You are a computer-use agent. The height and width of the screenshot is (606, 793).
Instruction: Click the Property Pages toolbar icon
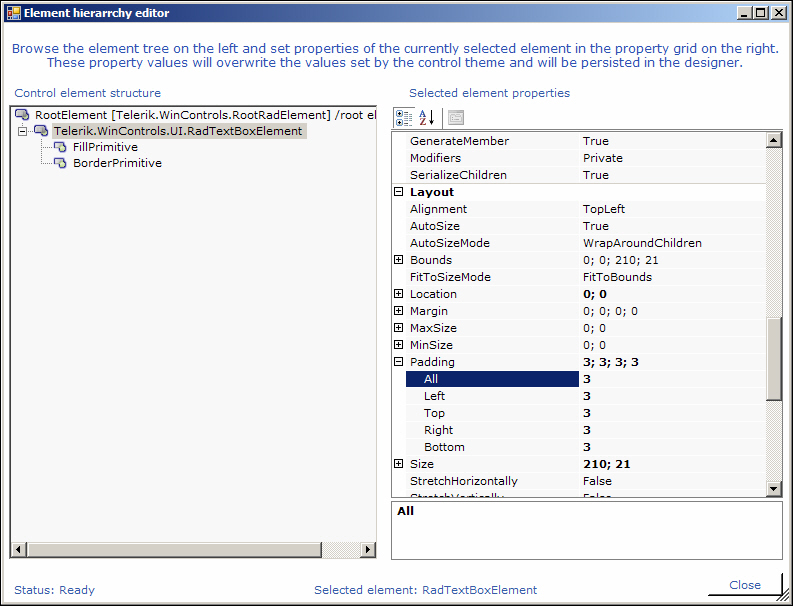coord(456,117)
